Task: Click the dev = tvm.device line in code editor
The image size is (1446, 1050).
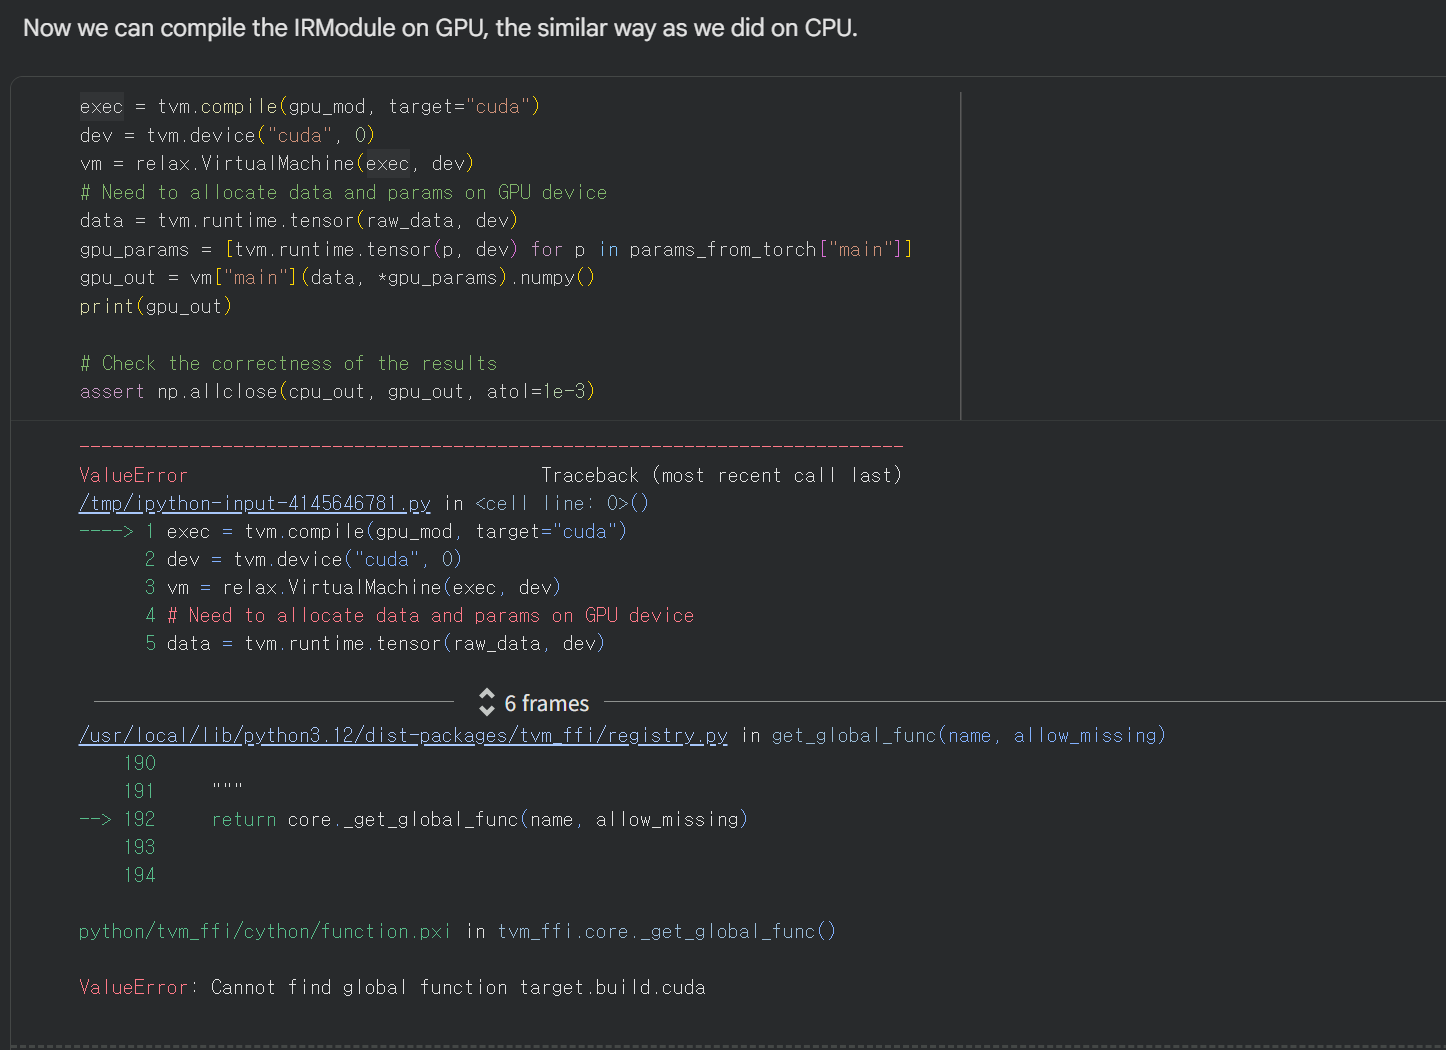Action: tap(227, 135)
